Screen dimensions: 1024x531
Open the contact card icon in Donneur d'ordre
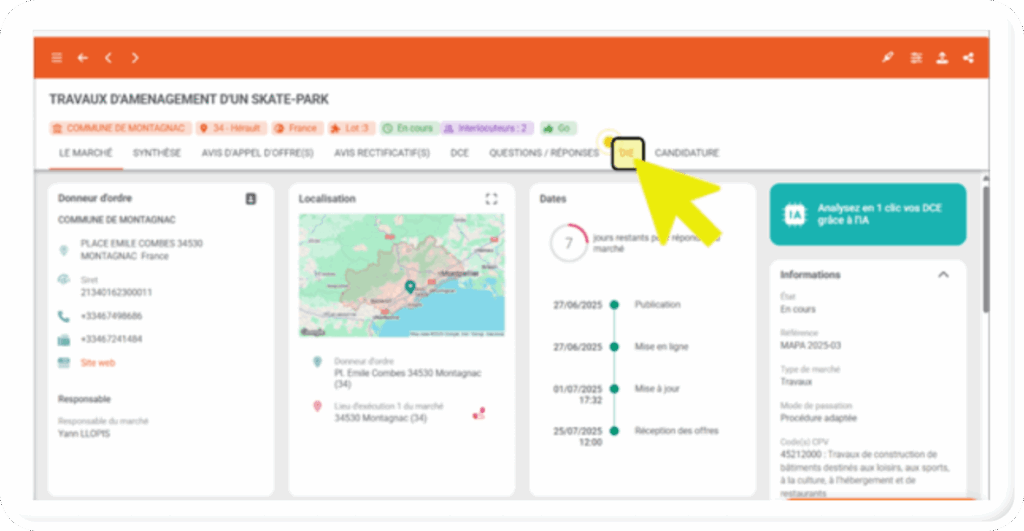pos(251,199)
